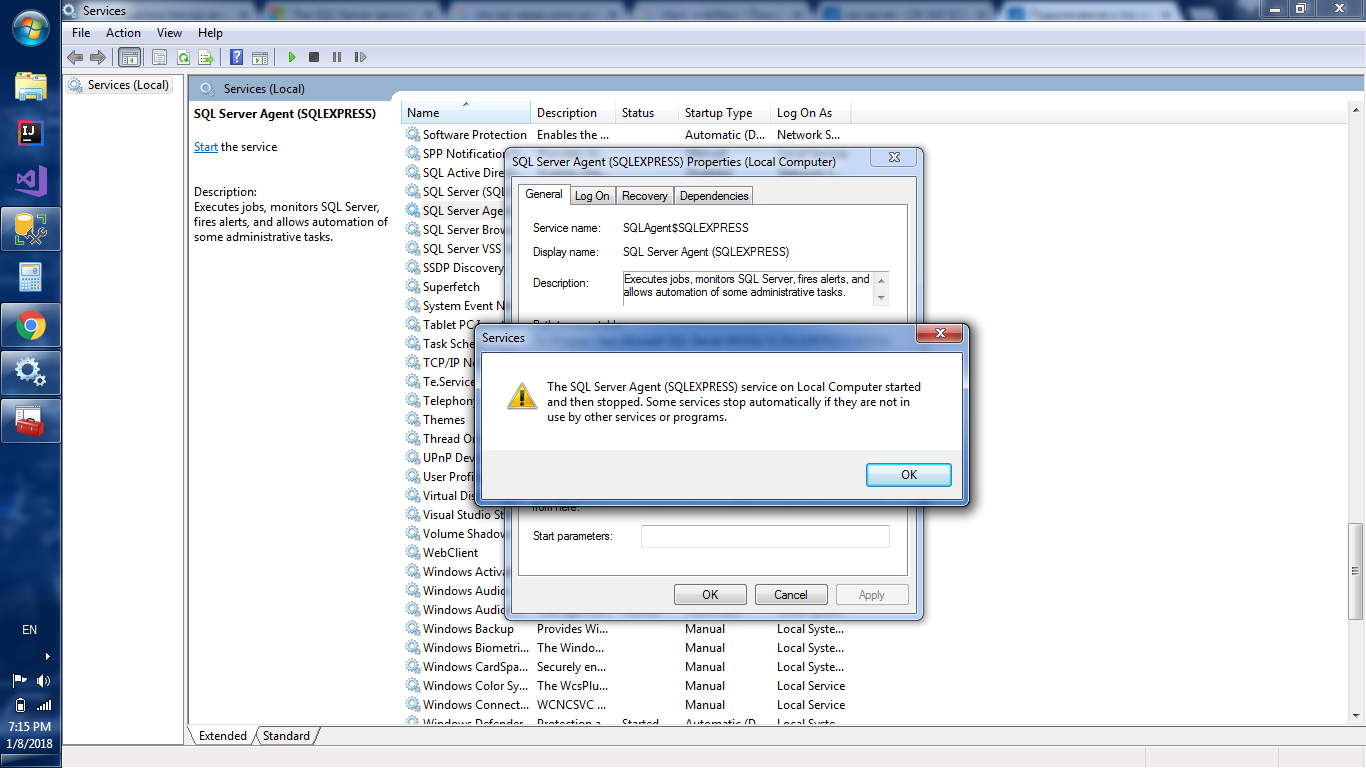The image size is (1366, 768).
Task: Click the services list scroll-up arrow
Action: pyautogui.click(x=1356, y=109)
